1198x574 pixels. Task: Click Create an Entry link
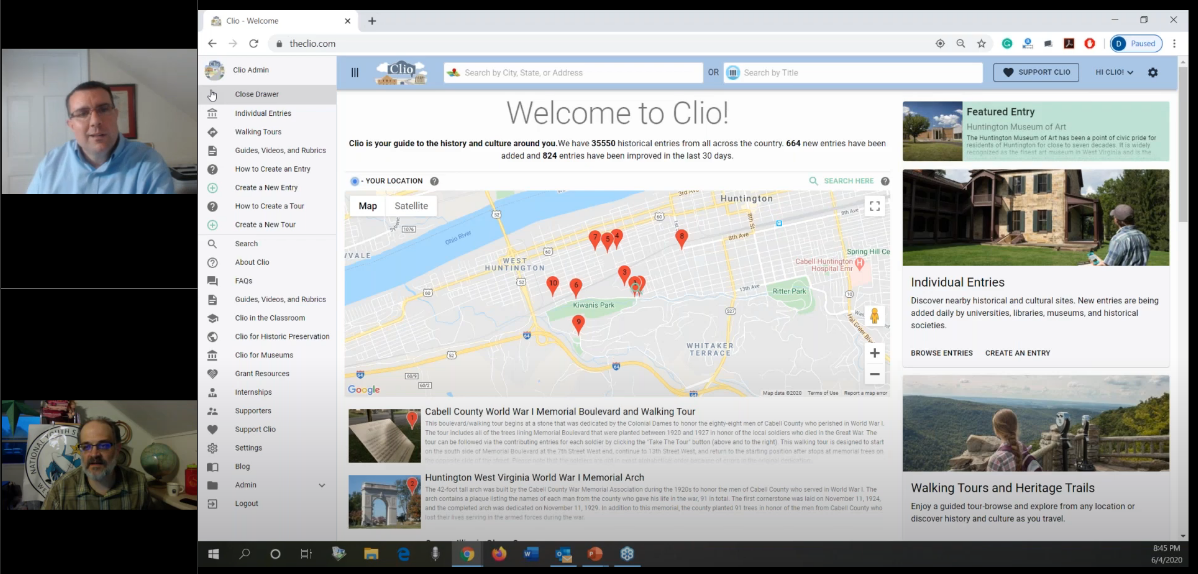(1018, 353)
